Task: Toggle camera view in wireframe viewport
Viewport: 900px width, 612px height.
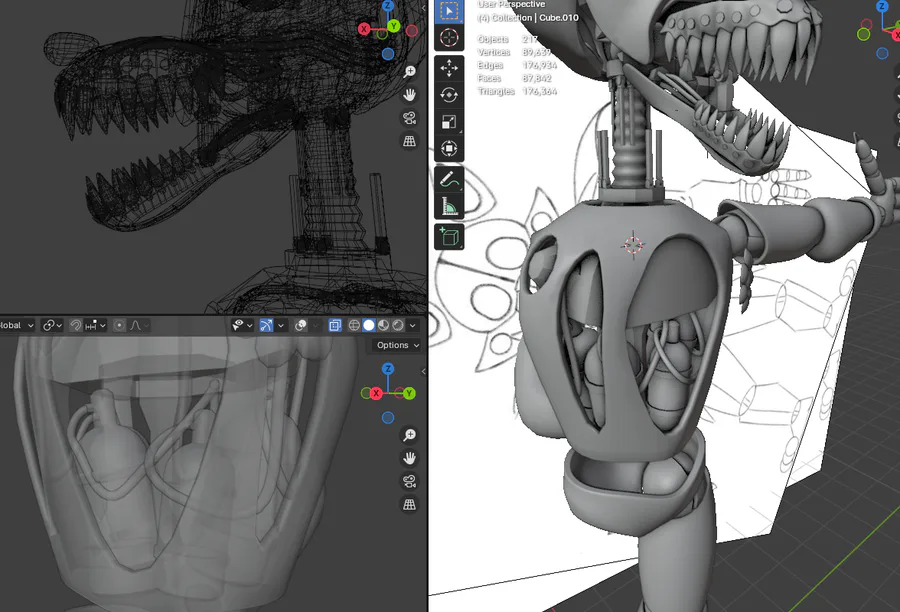Action: pos(409,118)
